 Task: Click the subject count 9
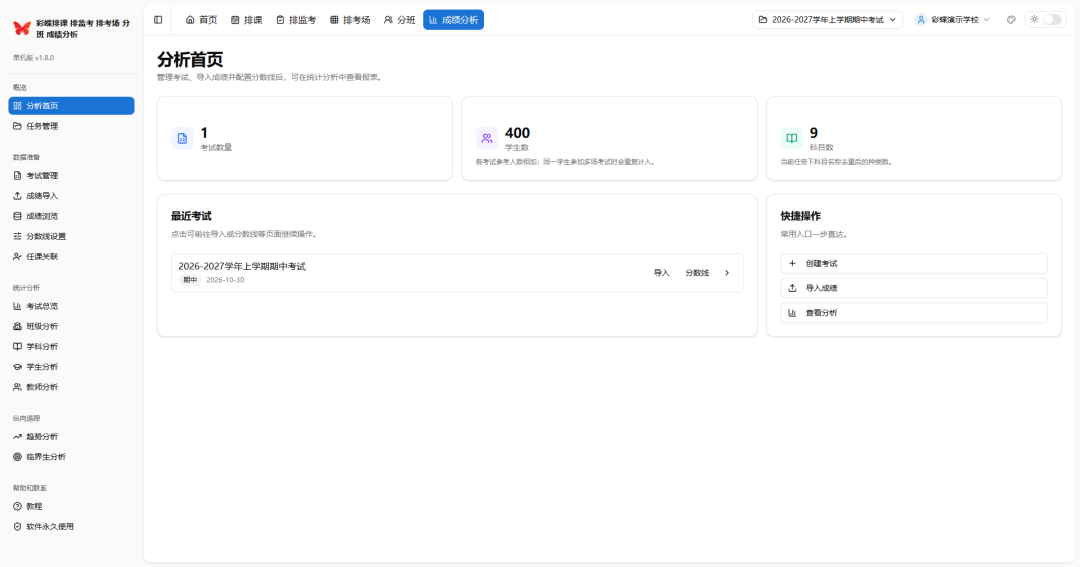[x=813, y=133]
